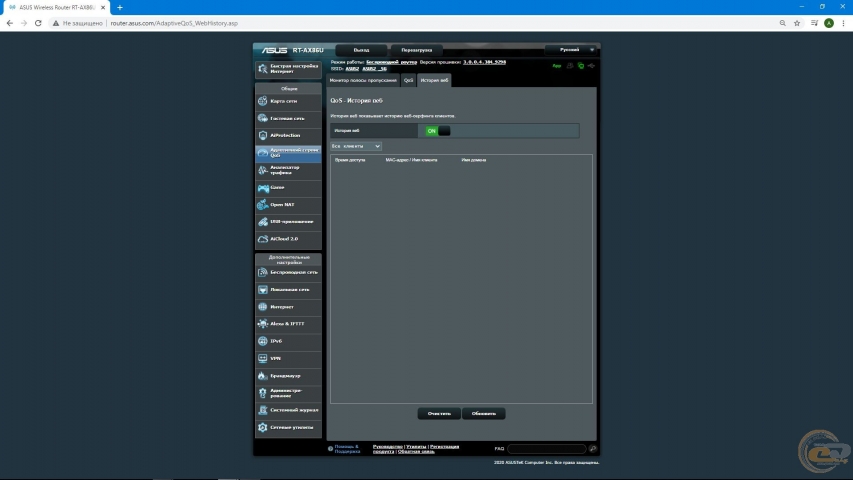The height and width of the screenshot is (480, 853).
Task: Open the firmware version 3.0.0.4.384 link
Action: [484, 63]
